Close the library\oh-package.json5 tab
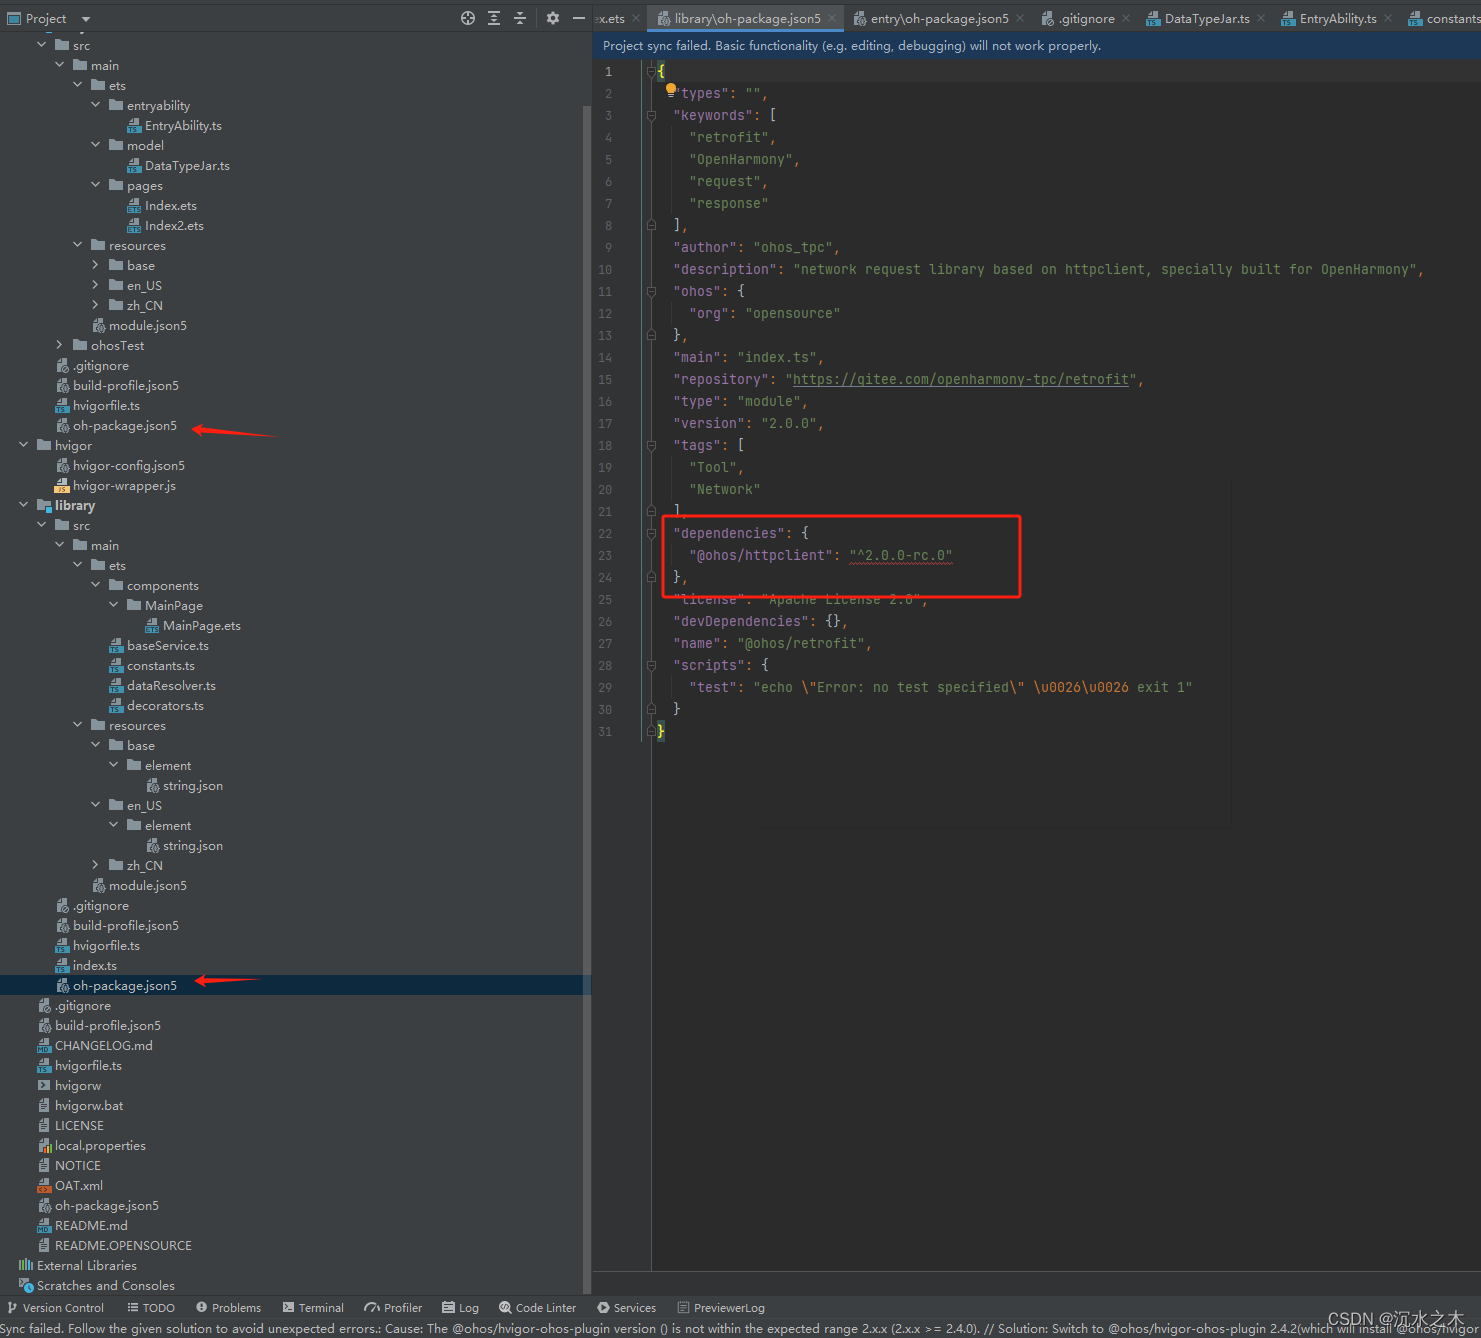This screenshot has height=1338, width=1481. 832,18
